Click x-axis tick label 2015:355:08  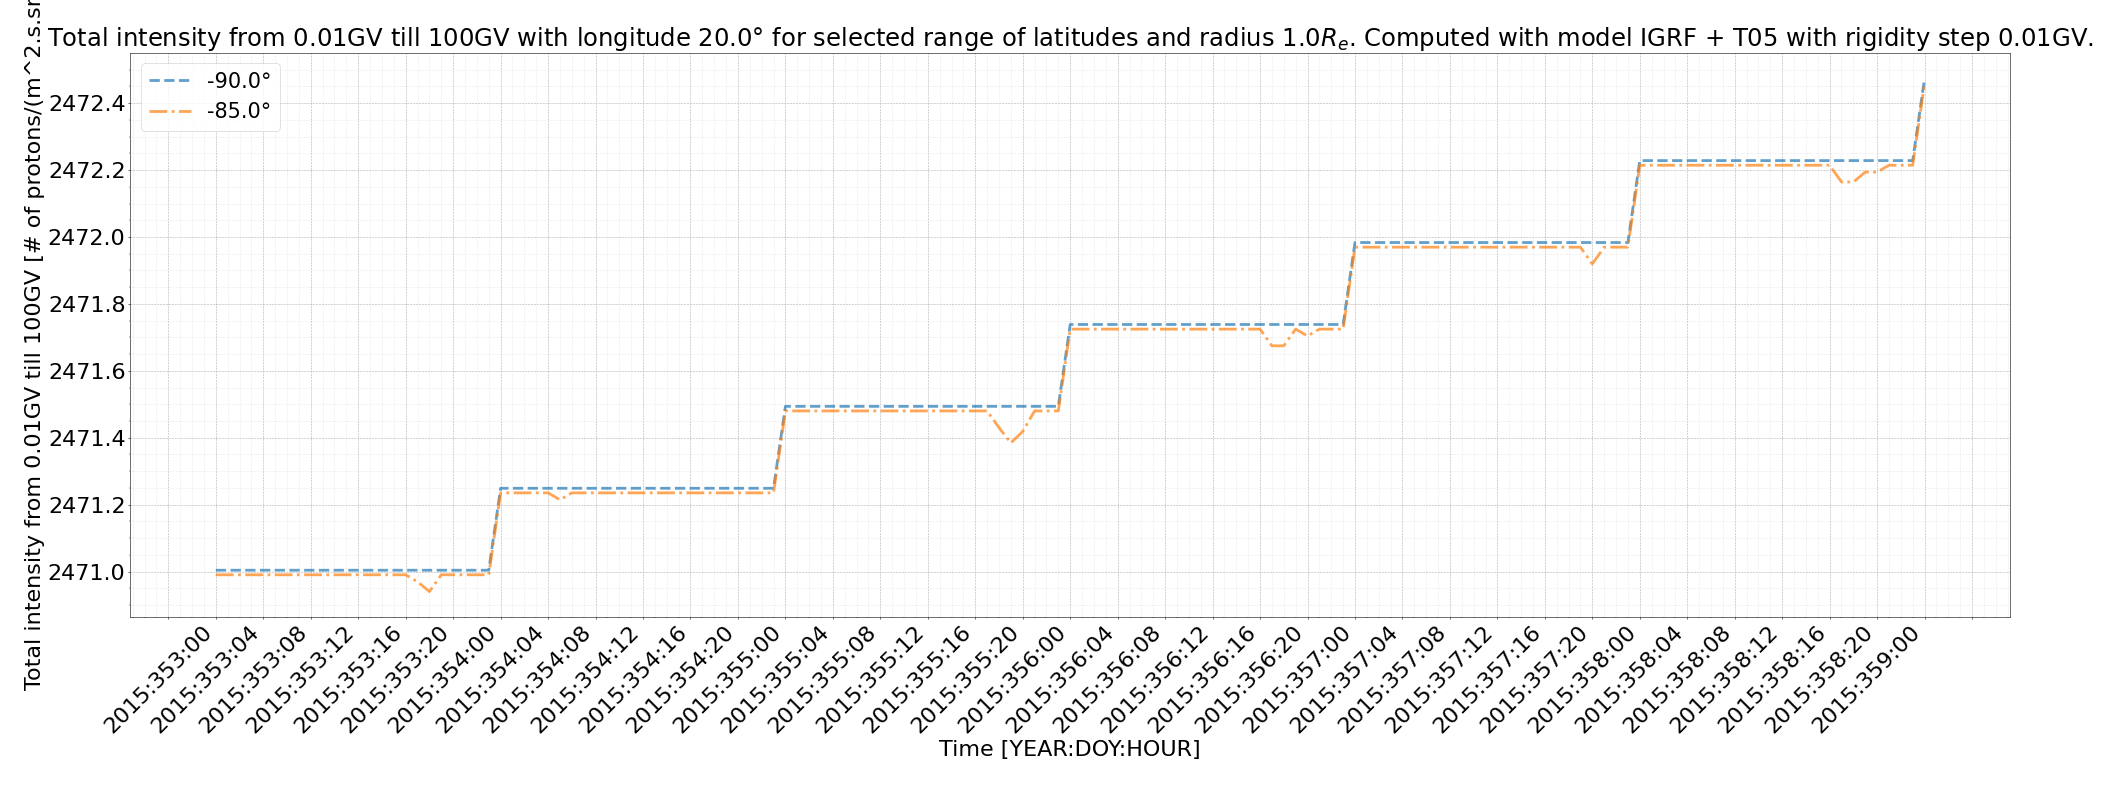tap(824, 680)
